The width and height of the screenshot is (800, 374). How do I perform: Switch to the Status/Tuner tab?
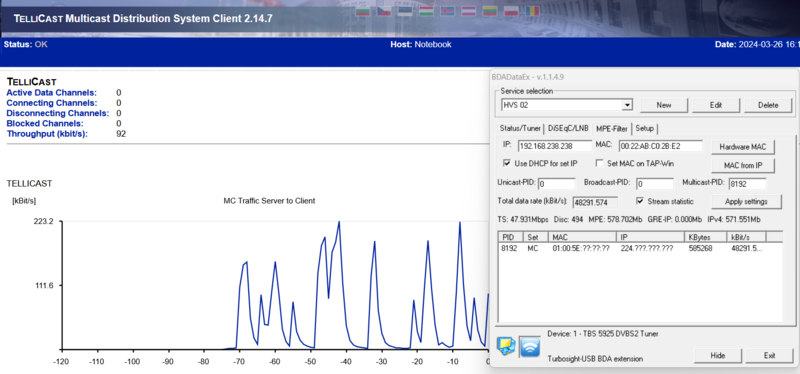point(520,128)
